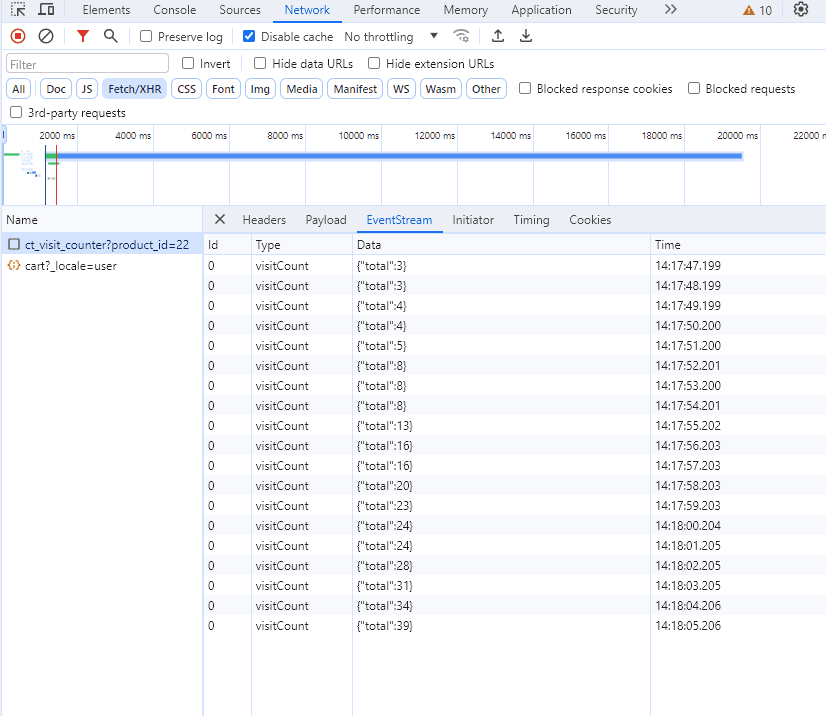Open the No throttling dropdown
The image size is (826, 716).
click(391, 36)
